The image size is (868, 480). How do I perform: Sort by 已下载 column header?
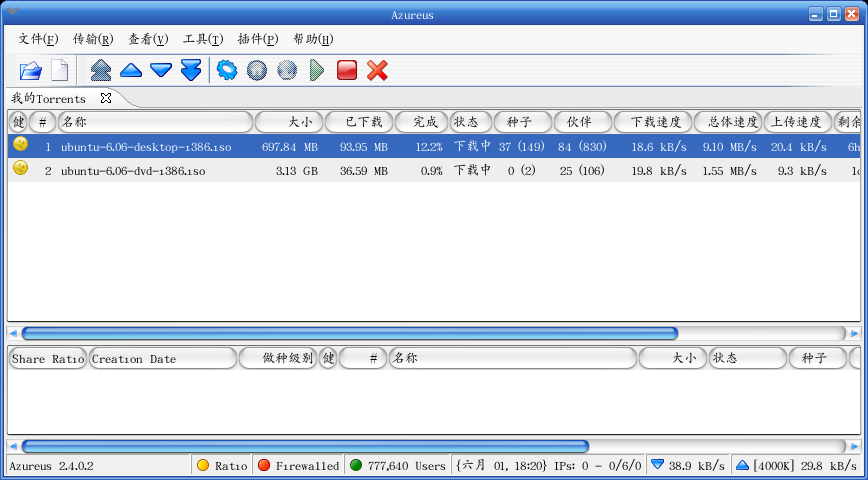[359, 122]
